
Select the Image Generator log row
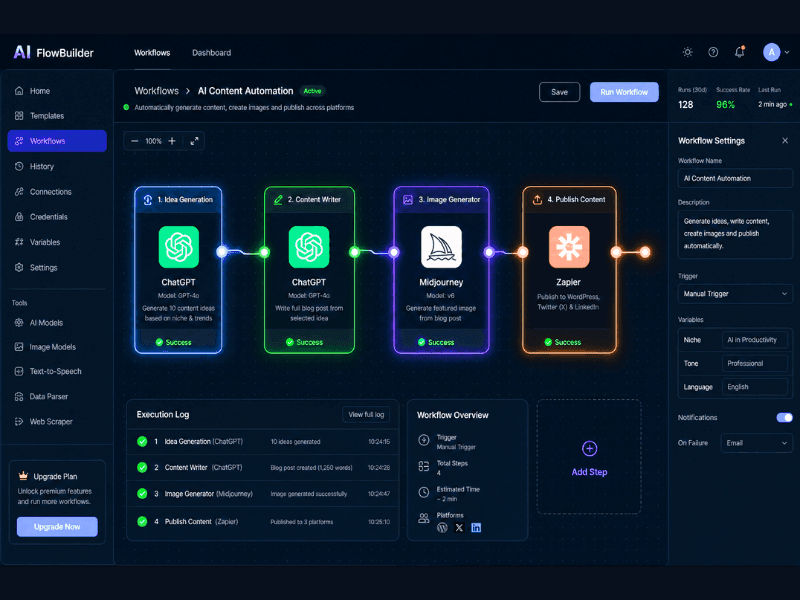coord(262,494)
